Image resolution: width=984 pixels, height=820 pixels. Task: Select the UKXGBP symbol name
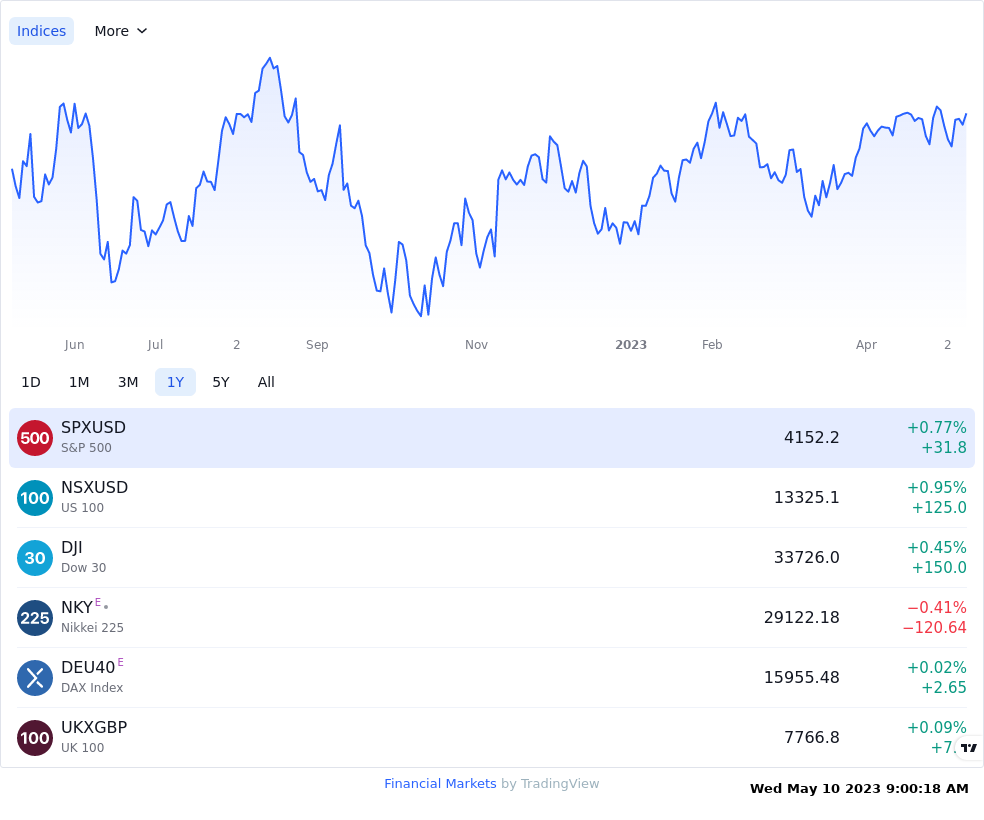point(94,727)
